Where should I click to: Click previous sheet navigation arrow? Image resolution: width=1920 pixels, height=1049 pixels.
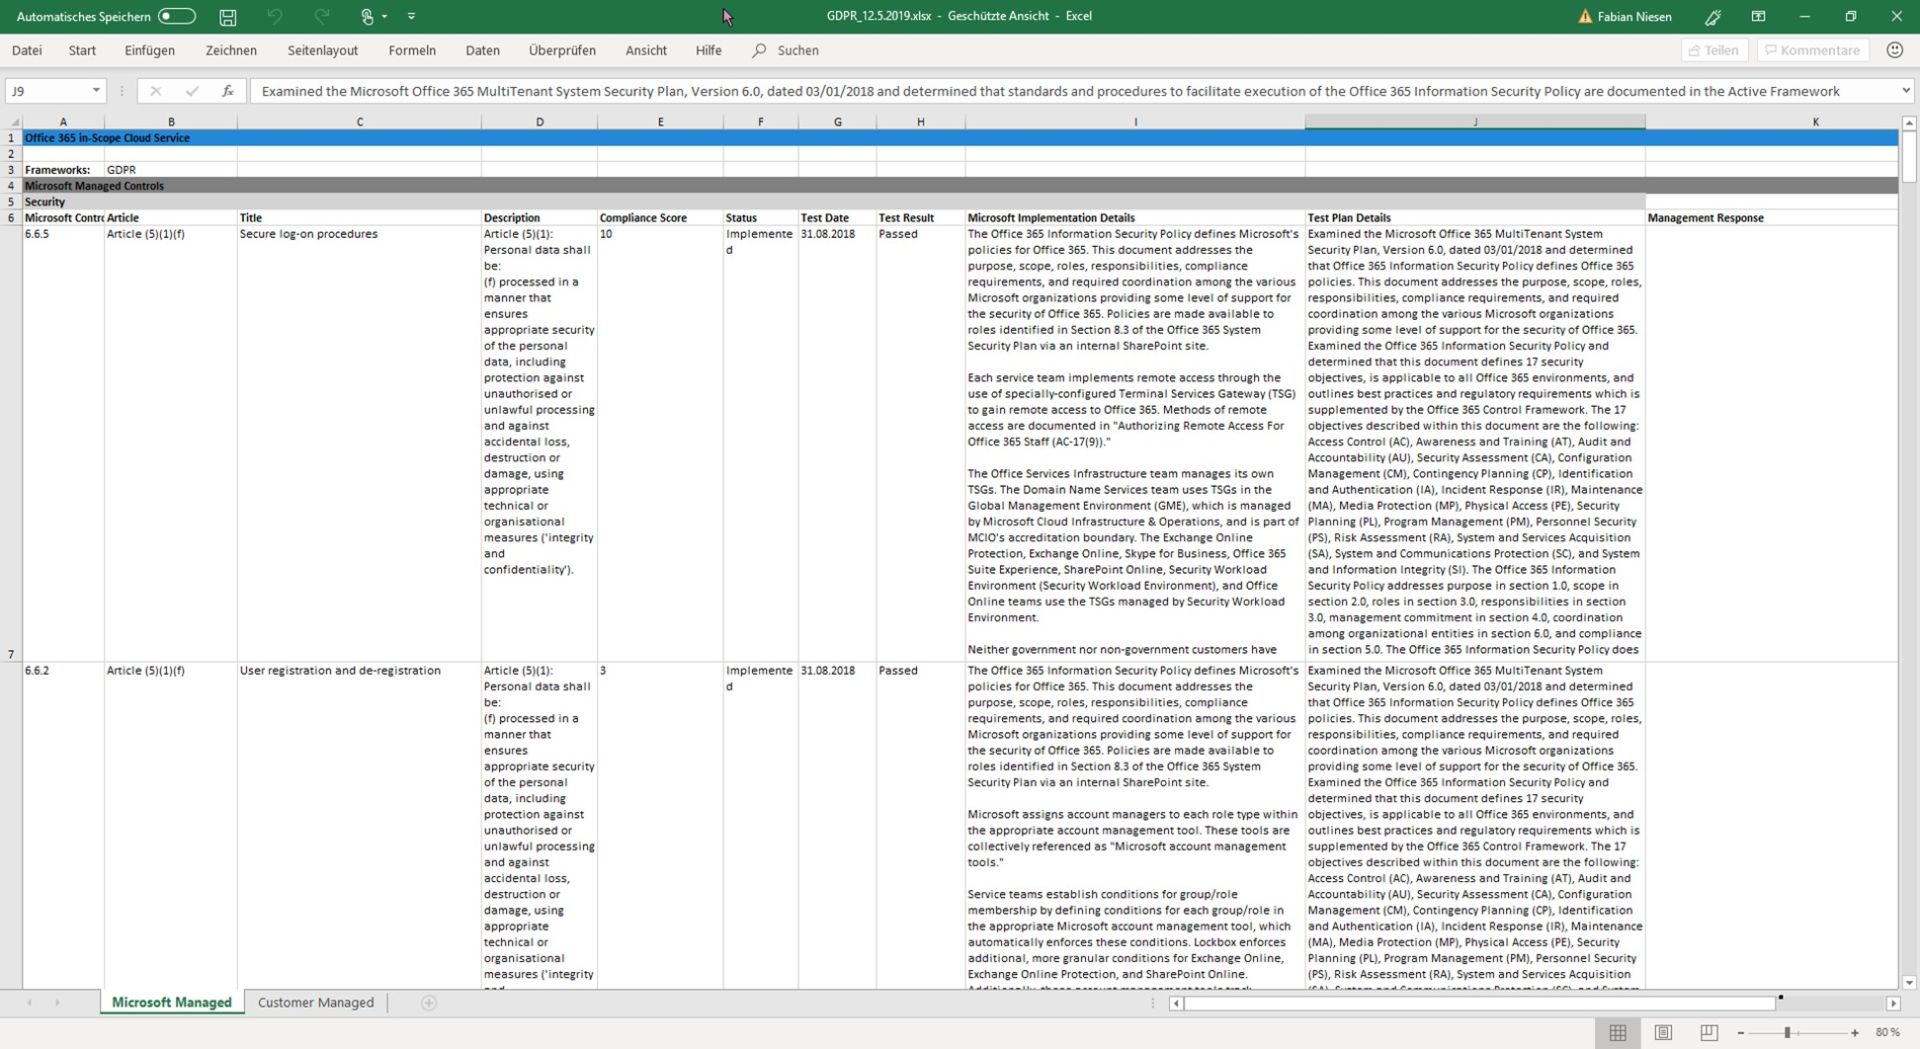[29, 1003]
